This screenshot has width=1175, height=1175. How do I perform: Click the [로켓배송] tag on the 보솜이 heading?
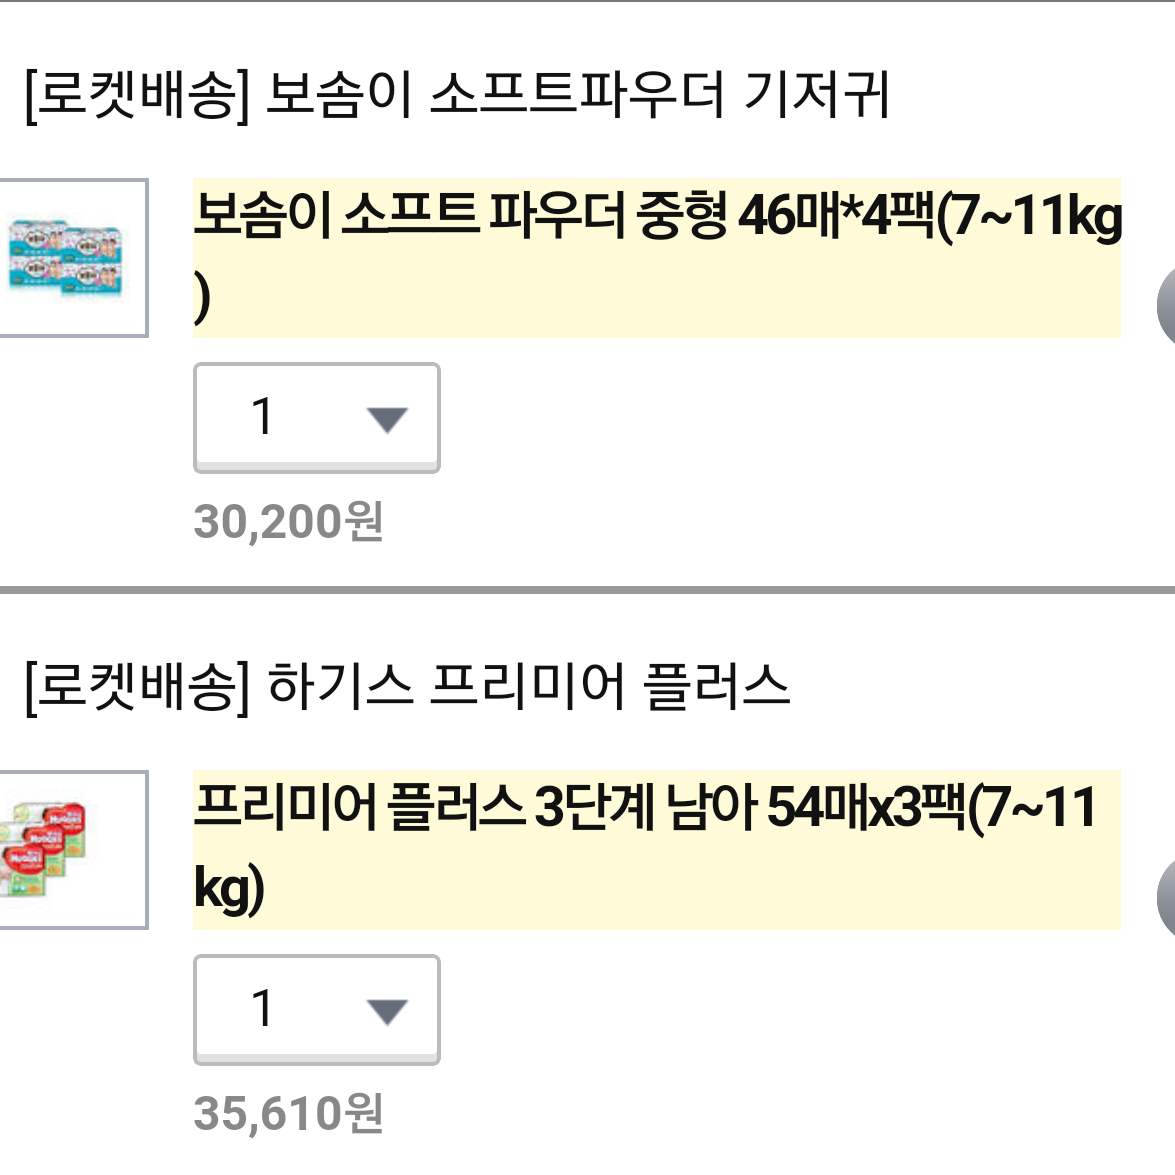pos(136,95)
